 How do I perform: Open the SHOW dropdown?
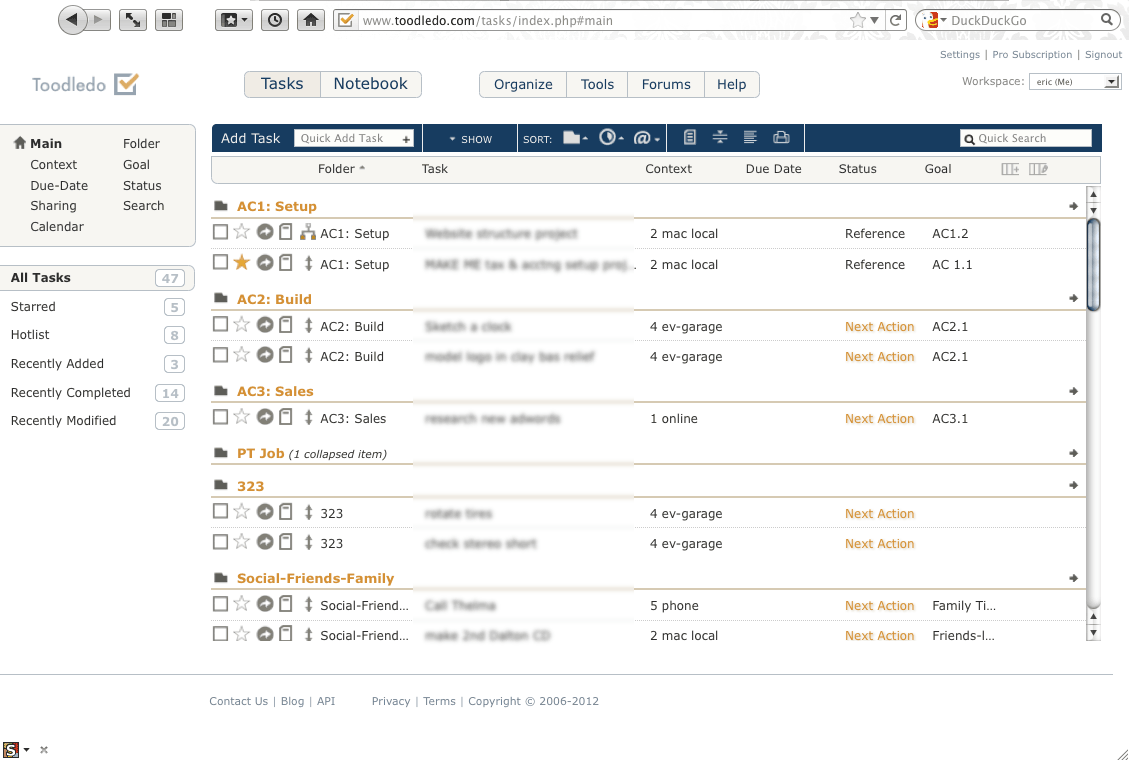click(x=470, y=139)
